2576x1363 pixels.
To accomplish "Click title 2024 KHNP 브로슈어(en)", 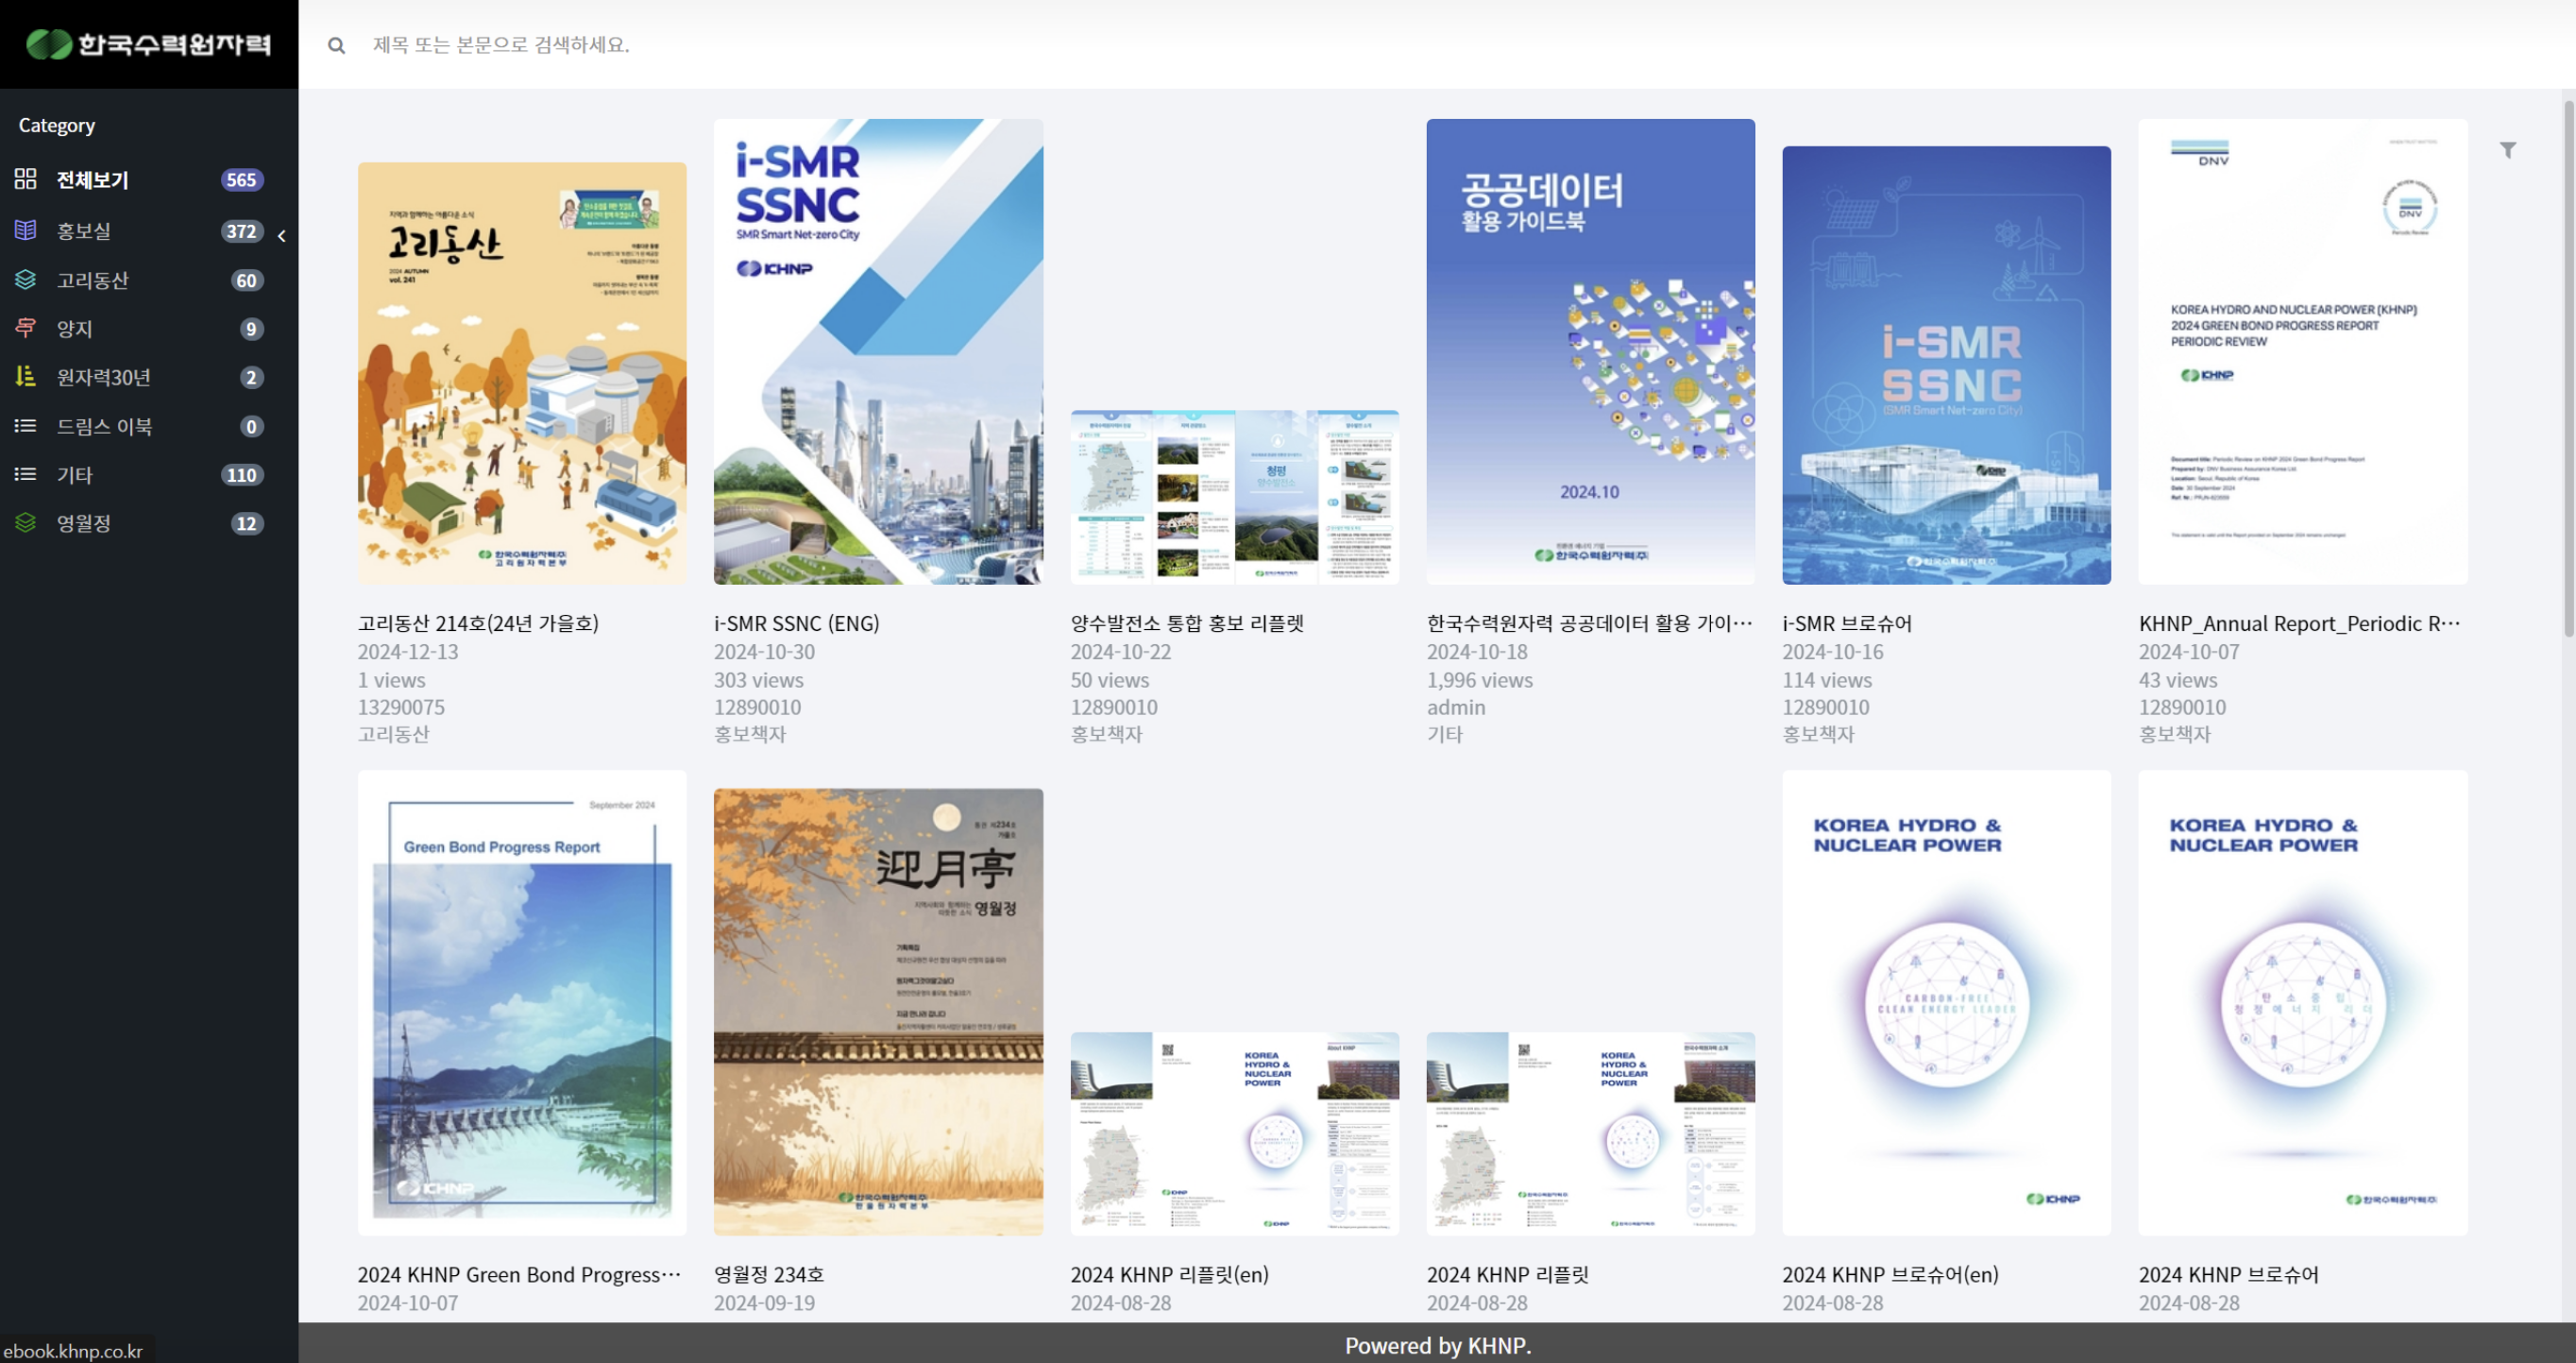I will click(1890, 1274).
